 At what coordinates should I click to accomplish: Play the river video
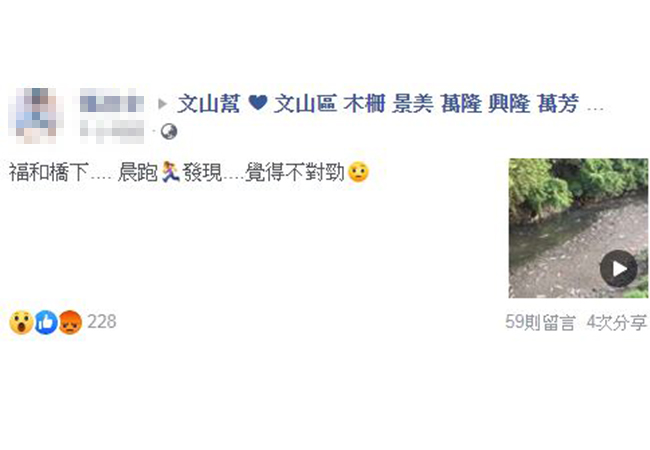tap(618, 269)
